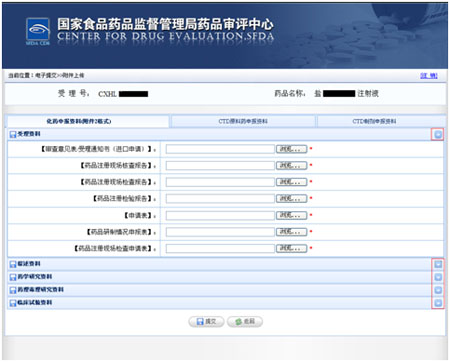The height and width of the screenshot is (362, 450).
Task: Click the save icon beside 综述资料
Action: click(x=13, y=264)
